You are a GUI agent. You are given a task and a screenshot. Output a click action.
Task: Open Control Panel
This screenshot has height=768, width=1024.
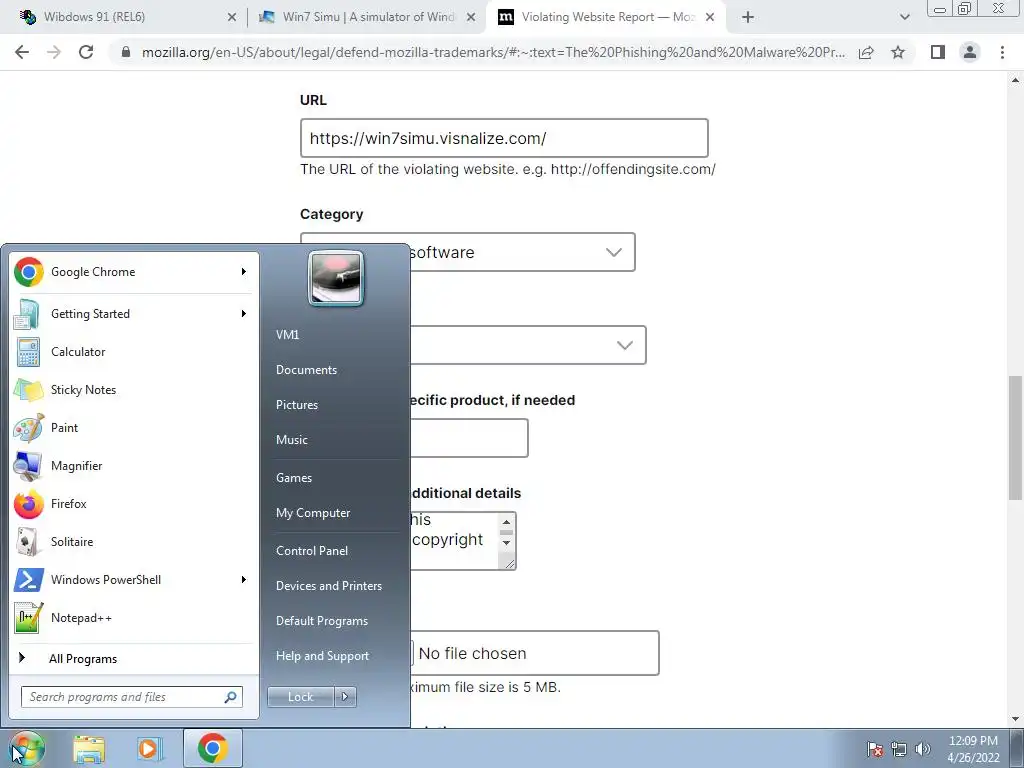click(312, 551)
